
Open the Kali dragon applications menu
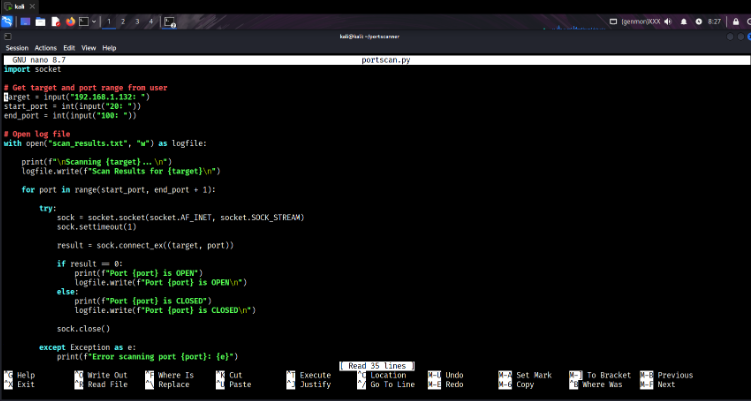tap(7, 22)
